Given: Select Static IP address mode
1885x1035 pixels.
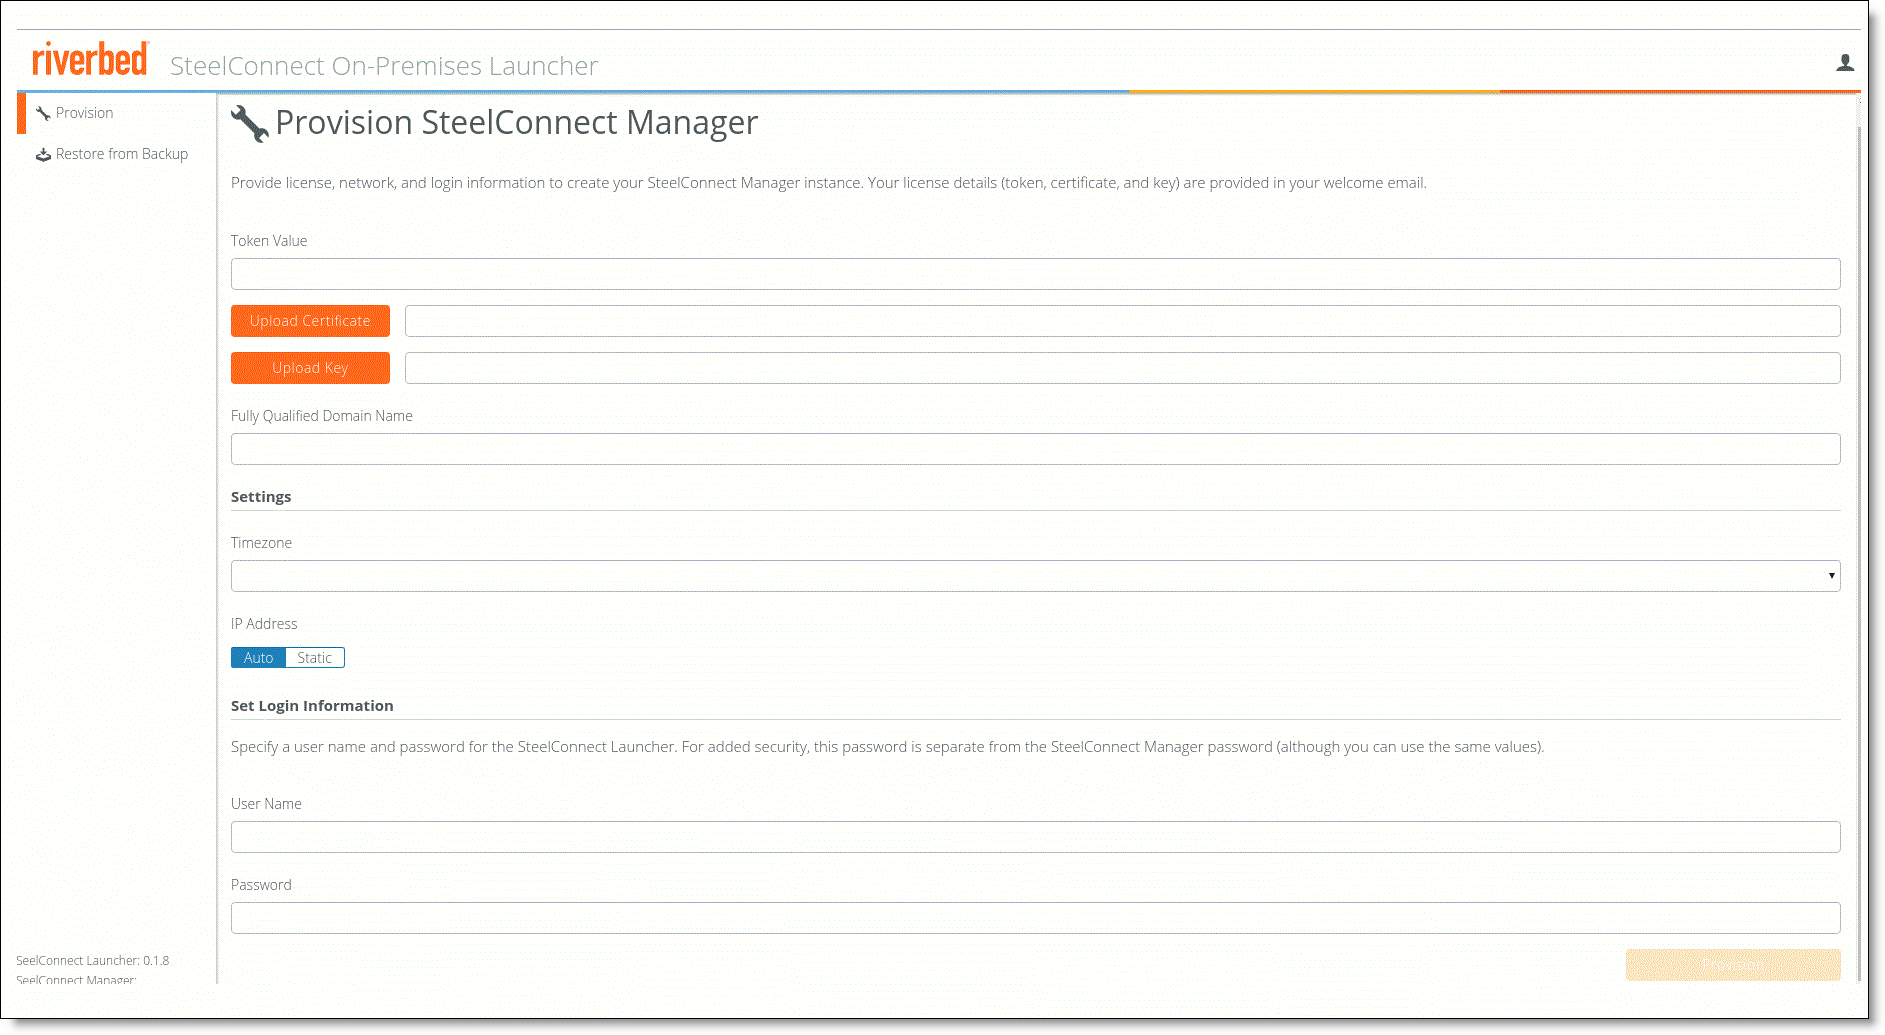Looking at the screenshot, I should 315,658.
